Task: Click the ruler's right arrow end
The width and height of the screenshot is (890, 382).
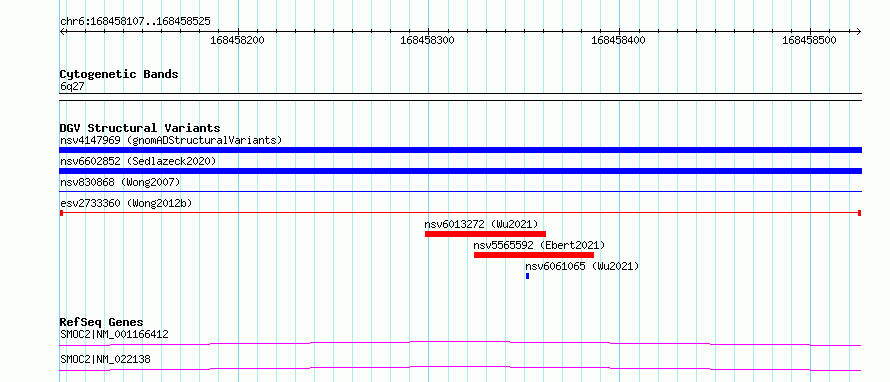Action: 858,31
